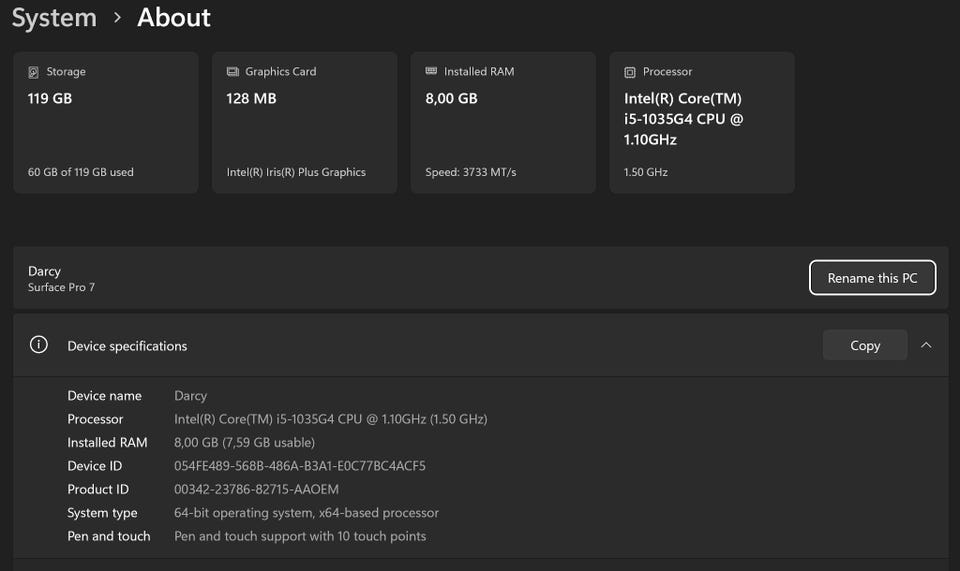Click the Device specifications header row
Image resolution: width=960 pixels, height=571 pixels.
click(400, 345)
